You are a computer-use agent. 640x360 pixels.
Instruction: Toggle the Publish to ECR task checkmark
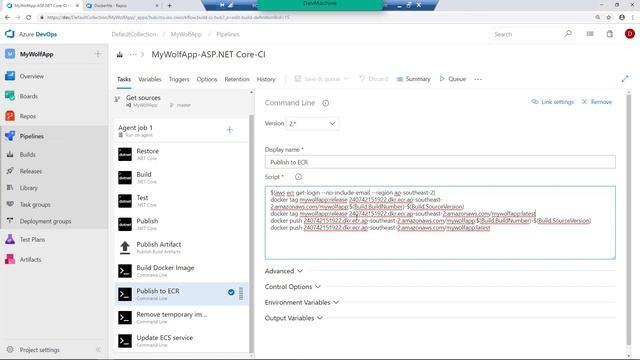(x=231, y=292)
